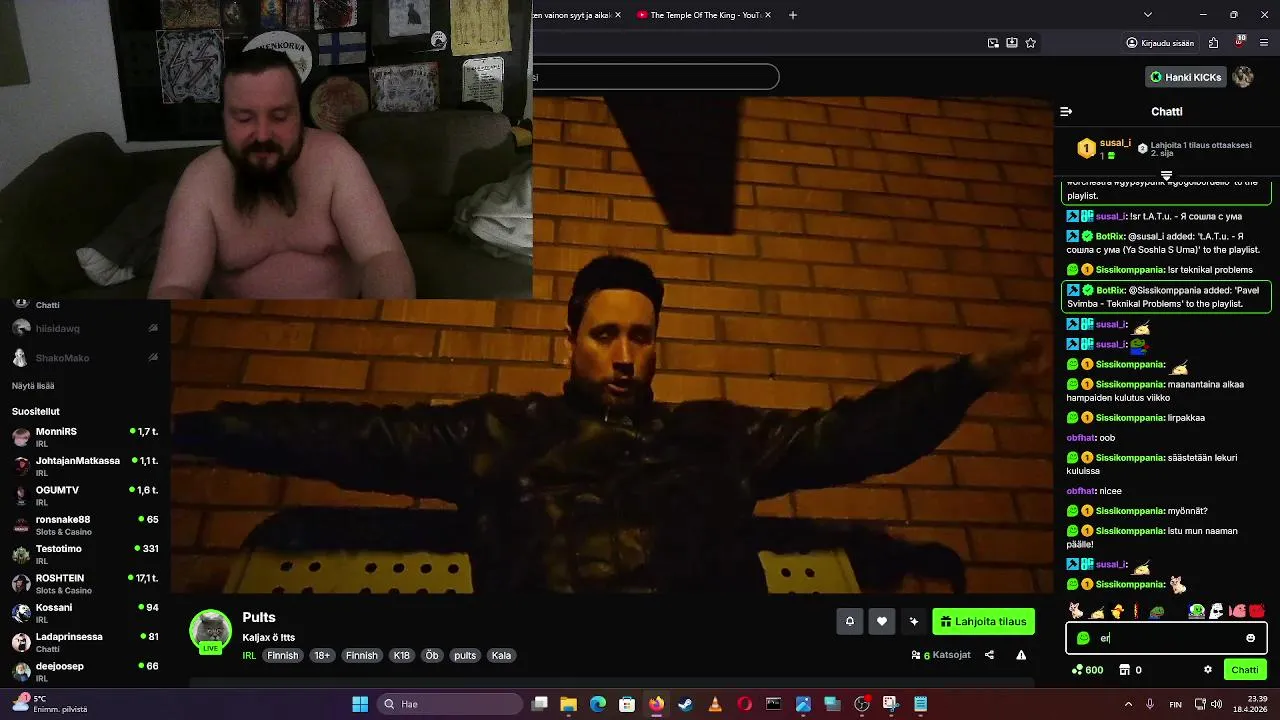Viewport: 1280px width, 720px height.
Task: Select the pults stream tag
Action: point(465,656)
